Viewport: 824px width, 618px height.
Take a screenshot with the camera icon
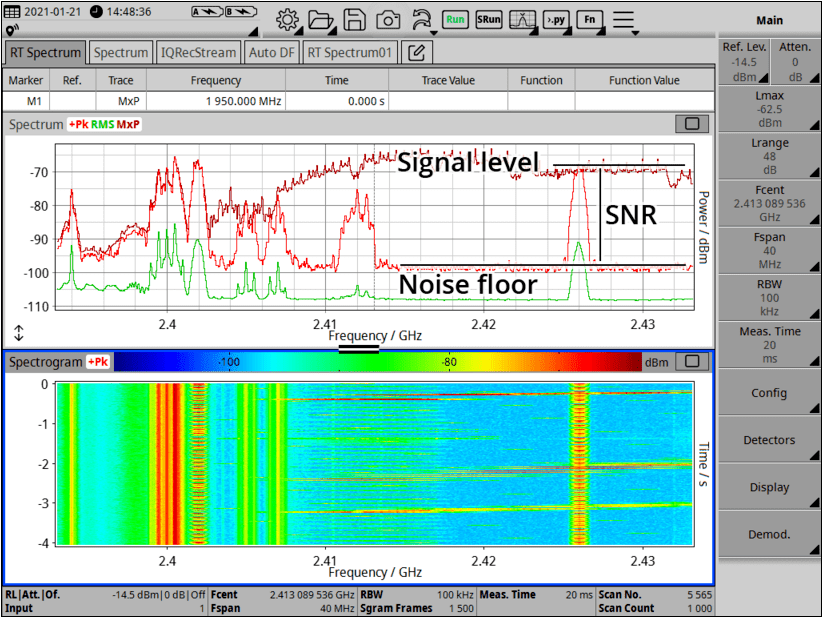[387, 20]
